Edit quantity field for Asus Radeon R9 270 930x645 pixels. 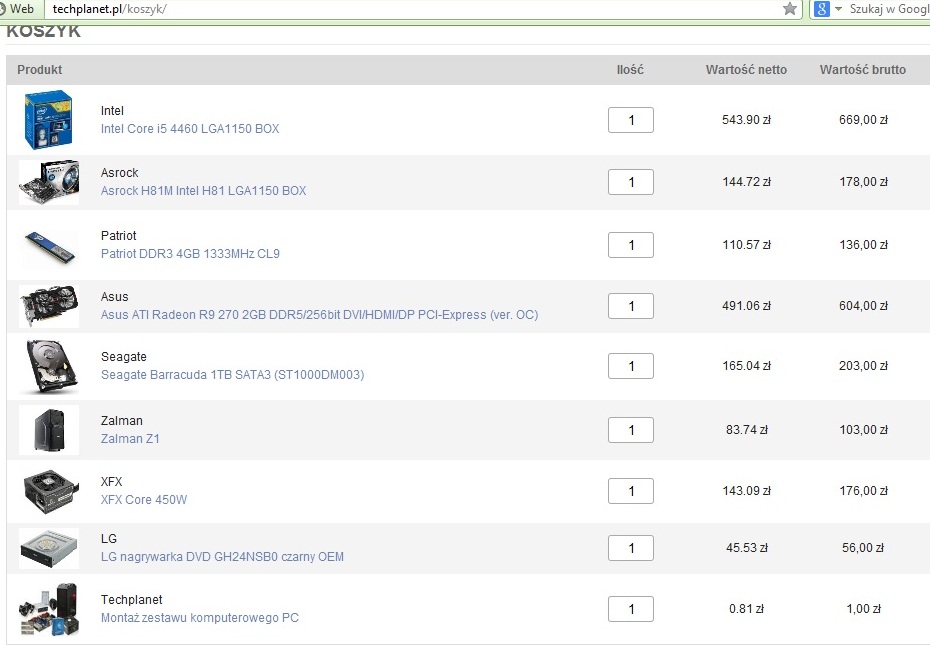630,306
